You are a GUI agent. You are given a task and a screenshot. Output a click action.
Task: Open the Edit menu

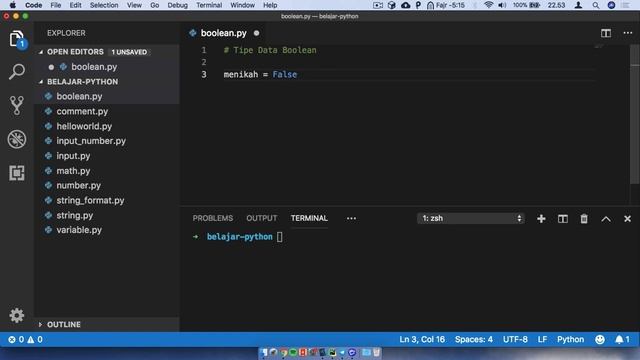click(x=76, y=5)
